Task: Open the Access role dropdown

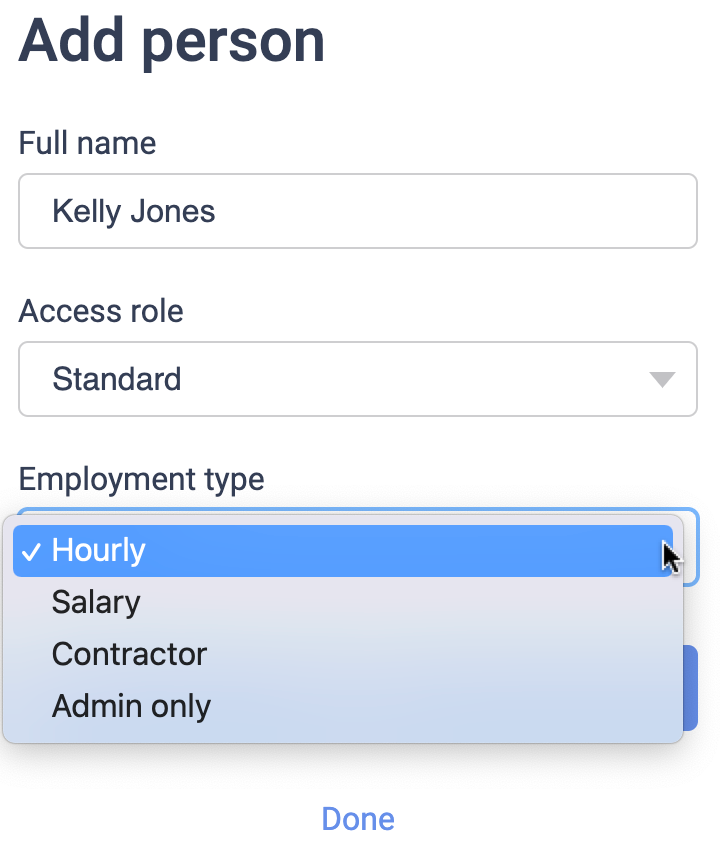Action: [x=357, y=379]
